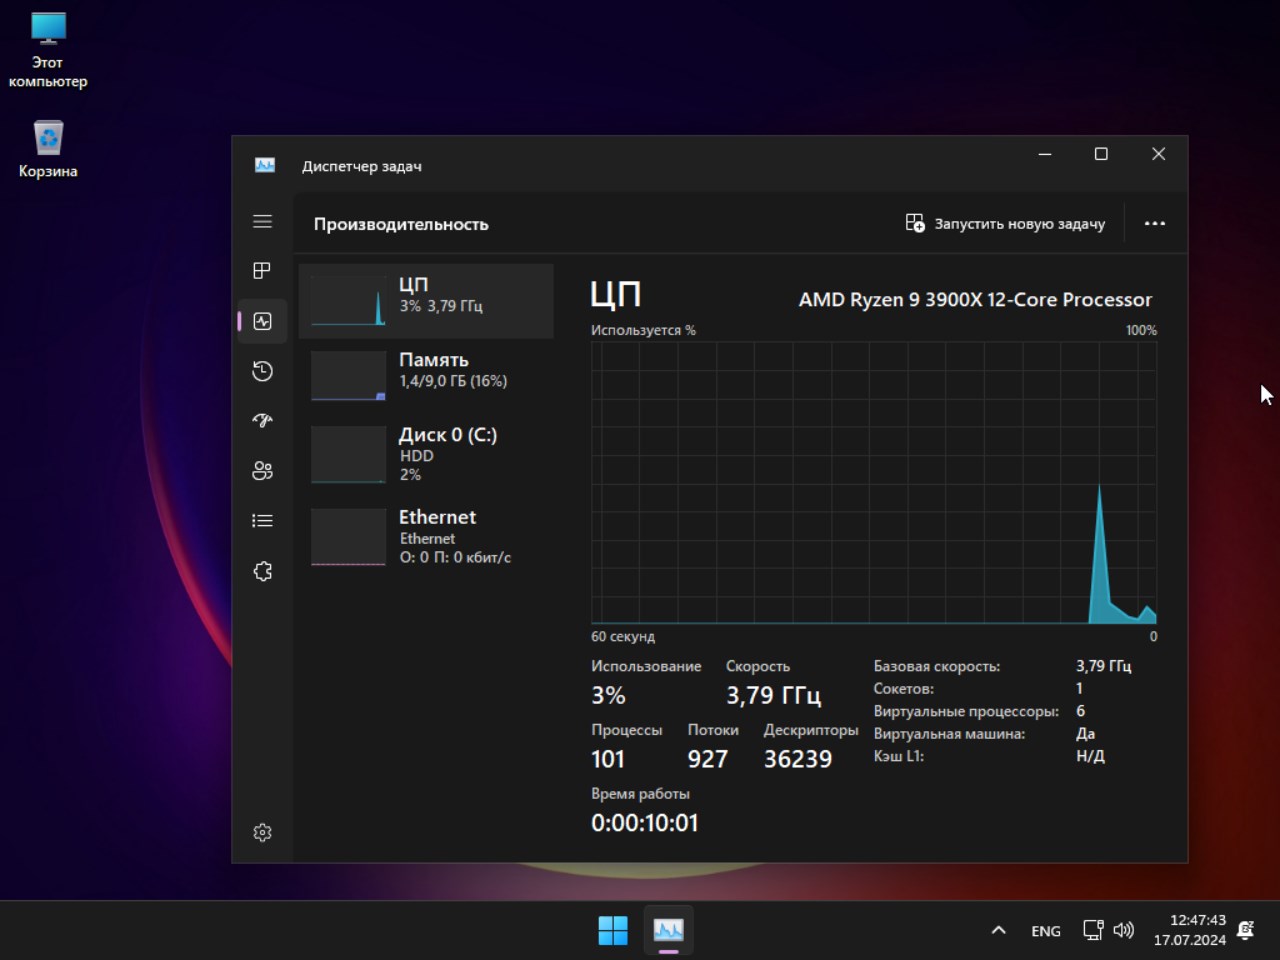Click the ЦП mini graph thumbnail
Screen dimensions: 1280x960
[348, 301]
